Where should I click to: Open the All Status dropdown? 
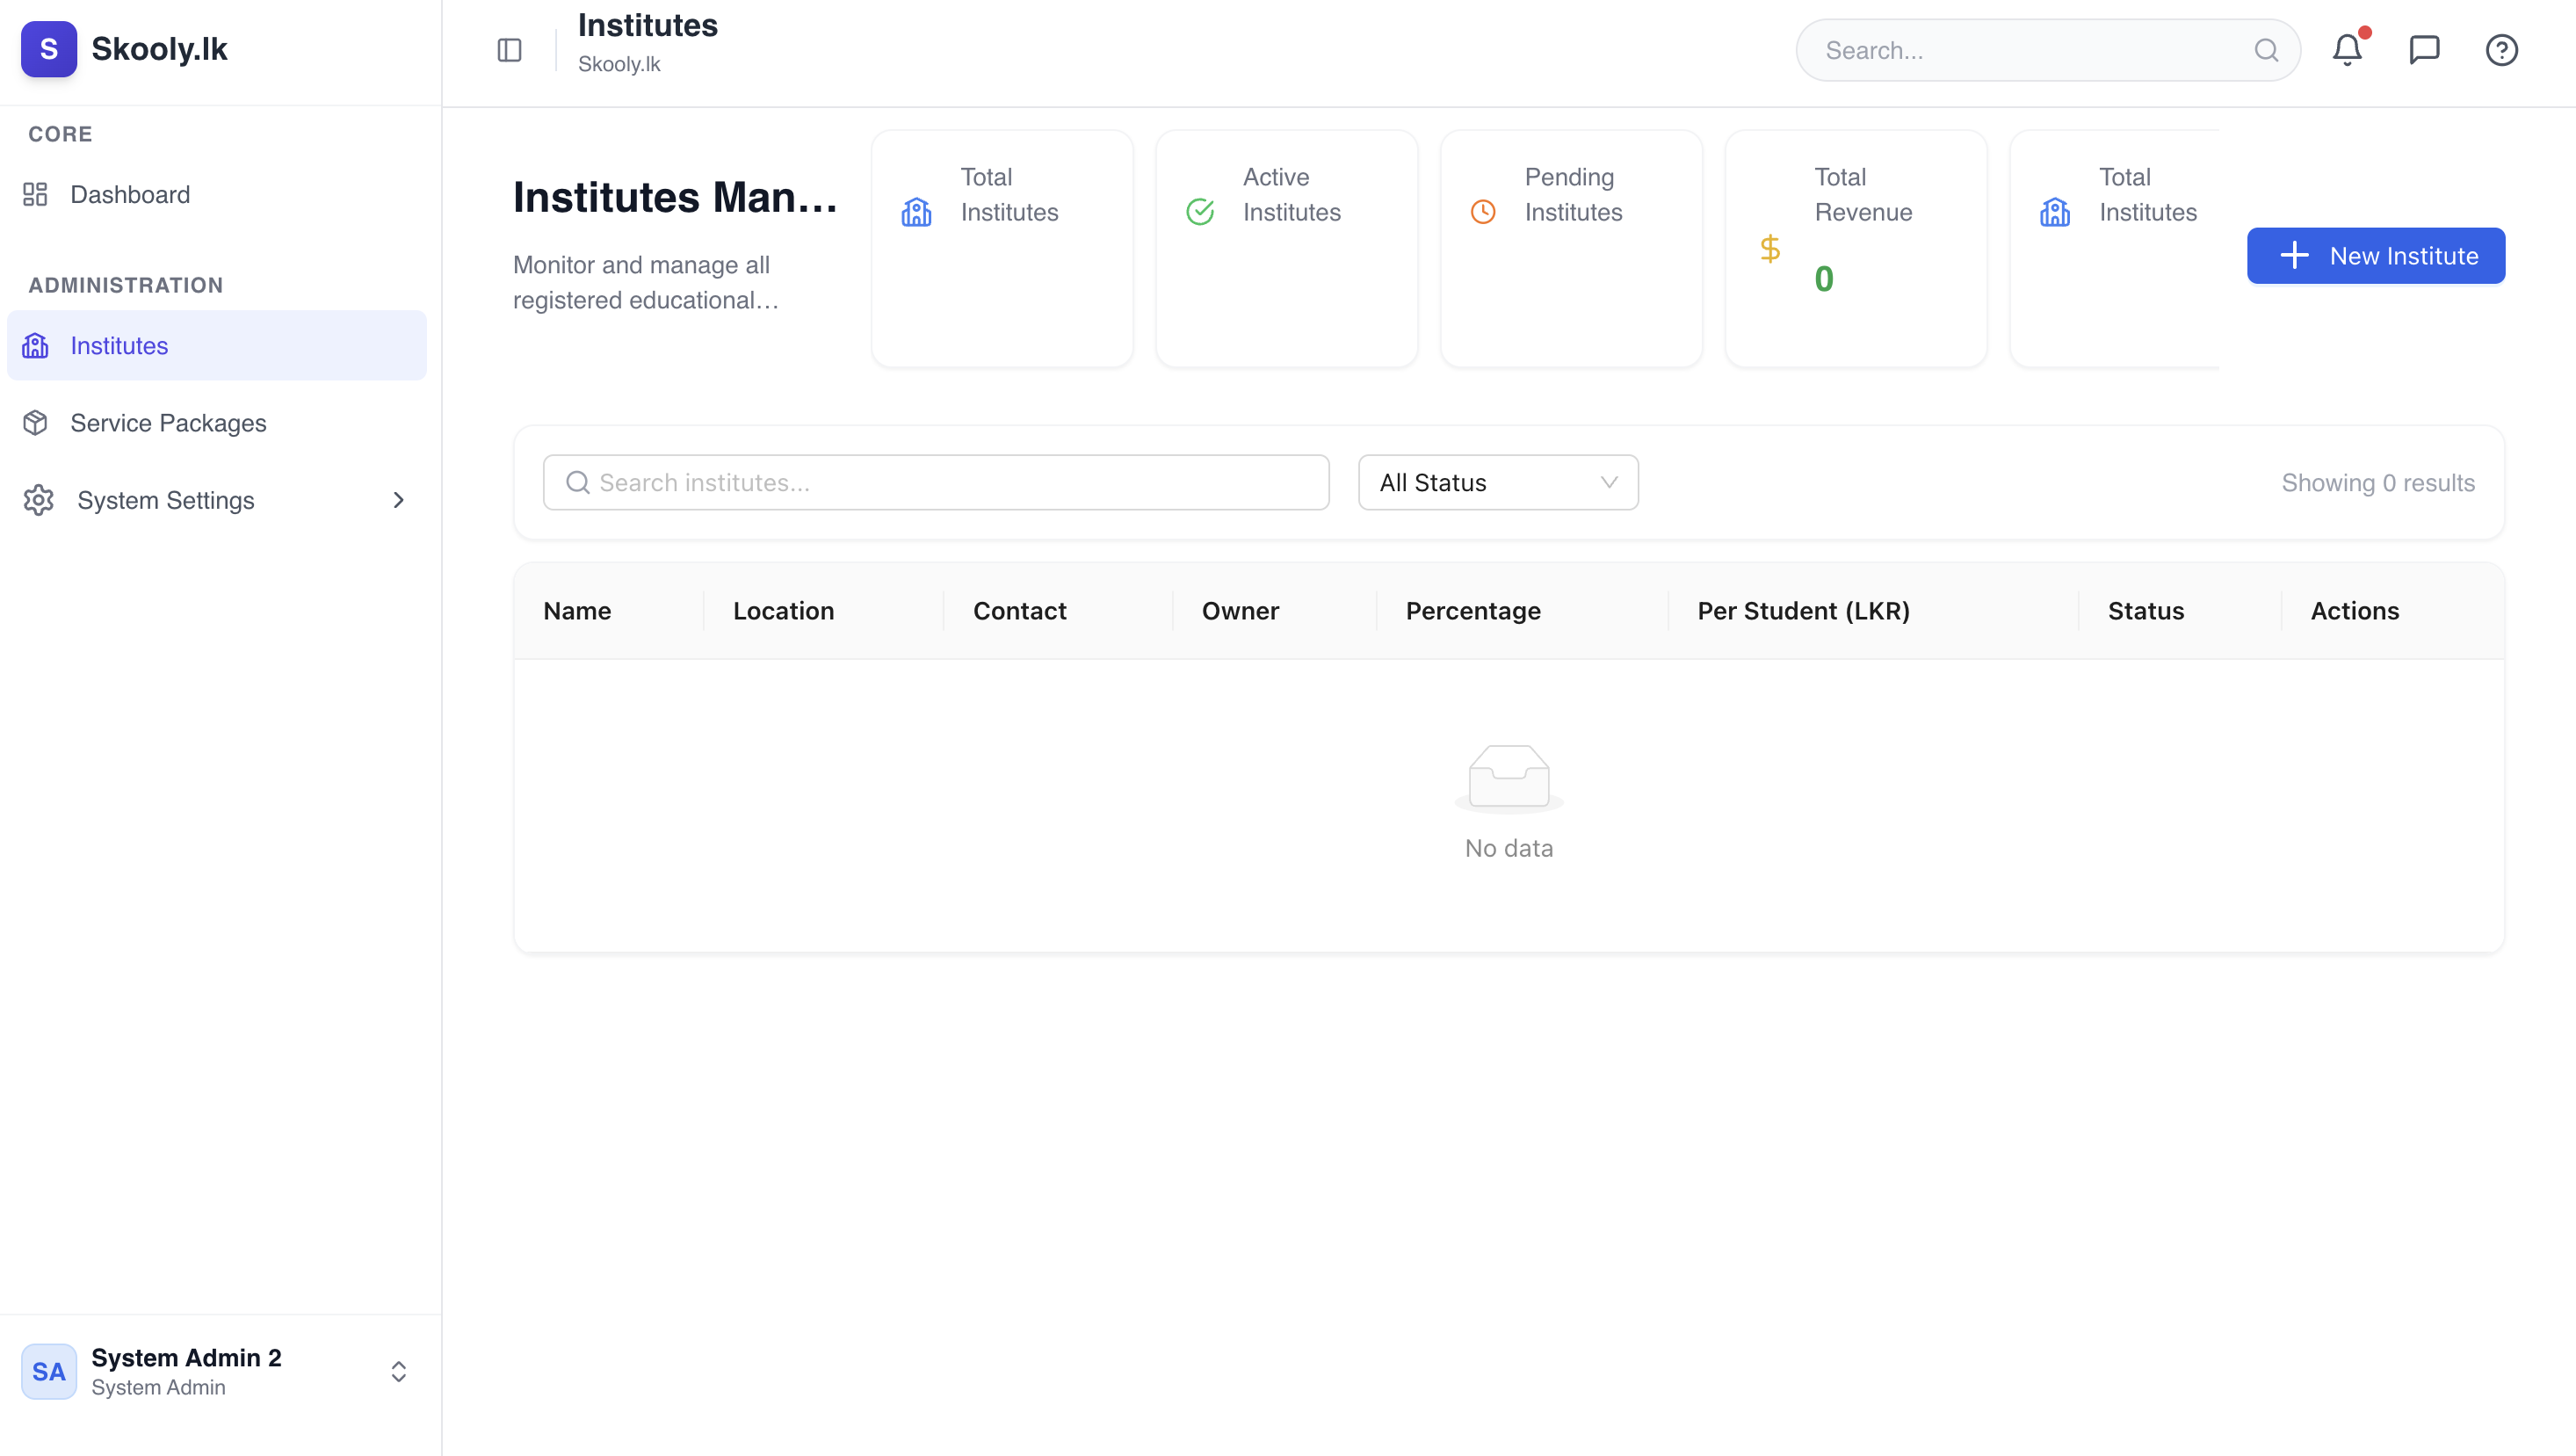click(x=1497, y=482)
